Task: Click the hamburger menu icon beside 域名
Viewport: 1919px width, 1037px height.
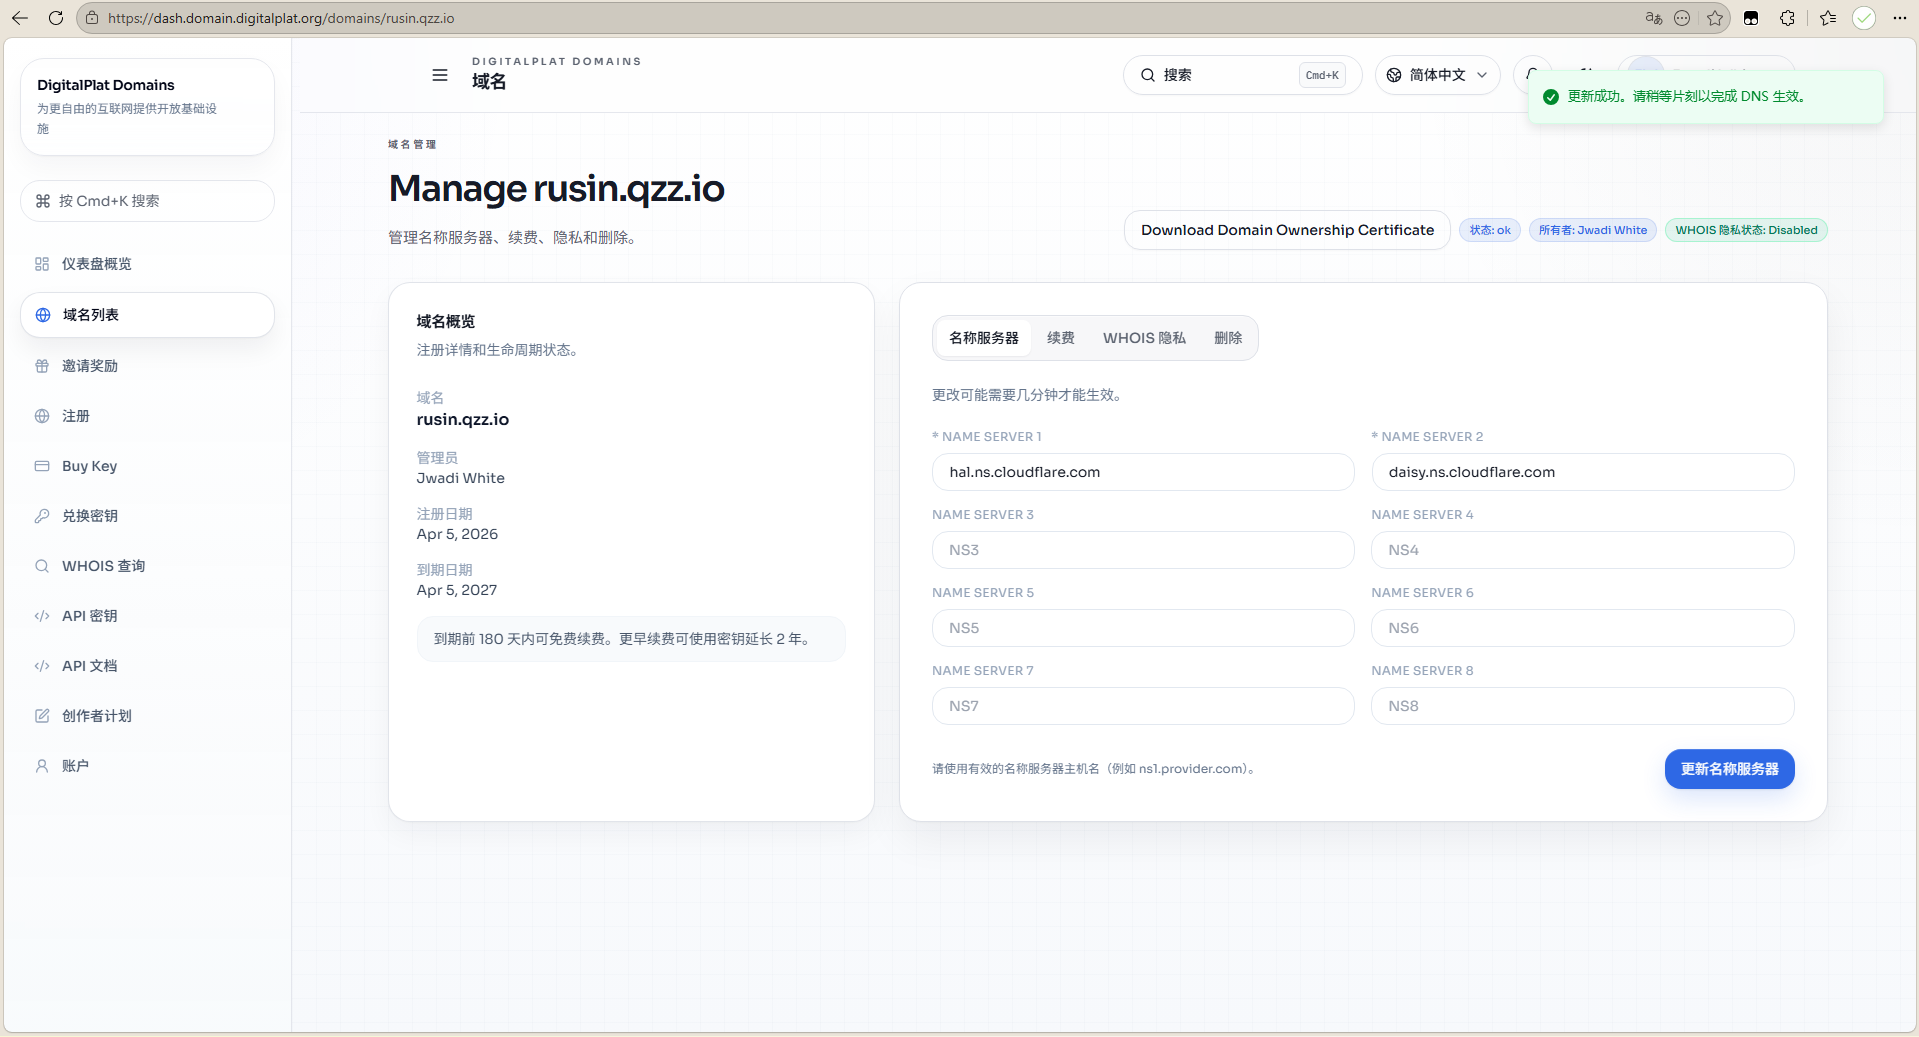Action: (439, 75)
